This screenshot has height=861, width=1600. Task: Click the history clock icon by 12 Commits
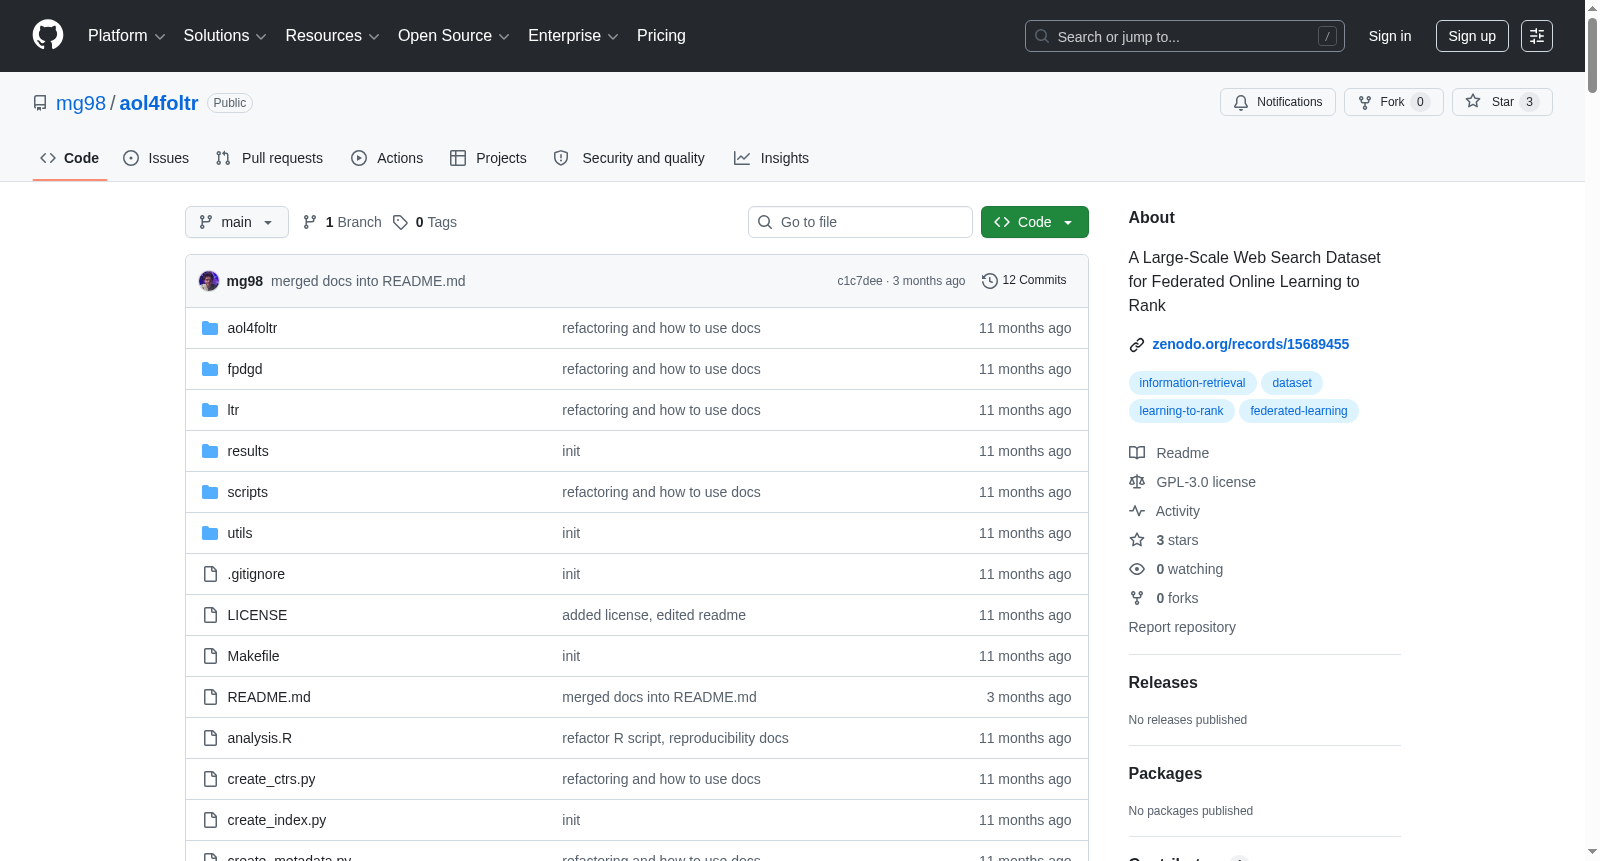(990, 281)
